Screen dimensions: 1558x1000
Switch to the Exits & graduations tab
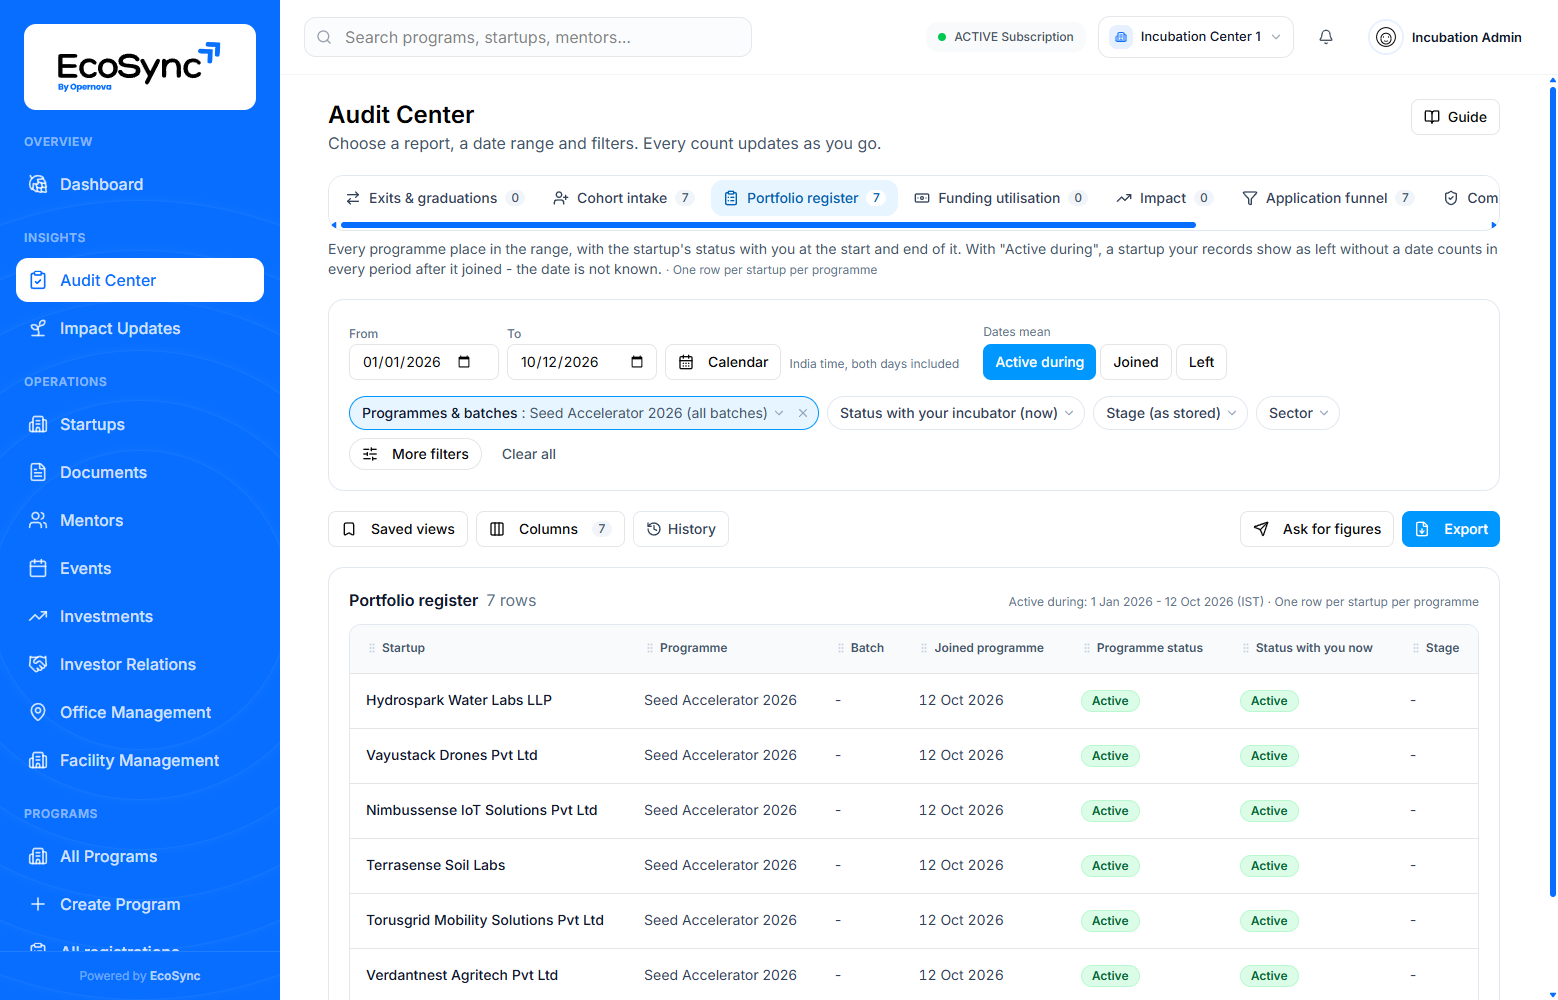coord(434,198)
